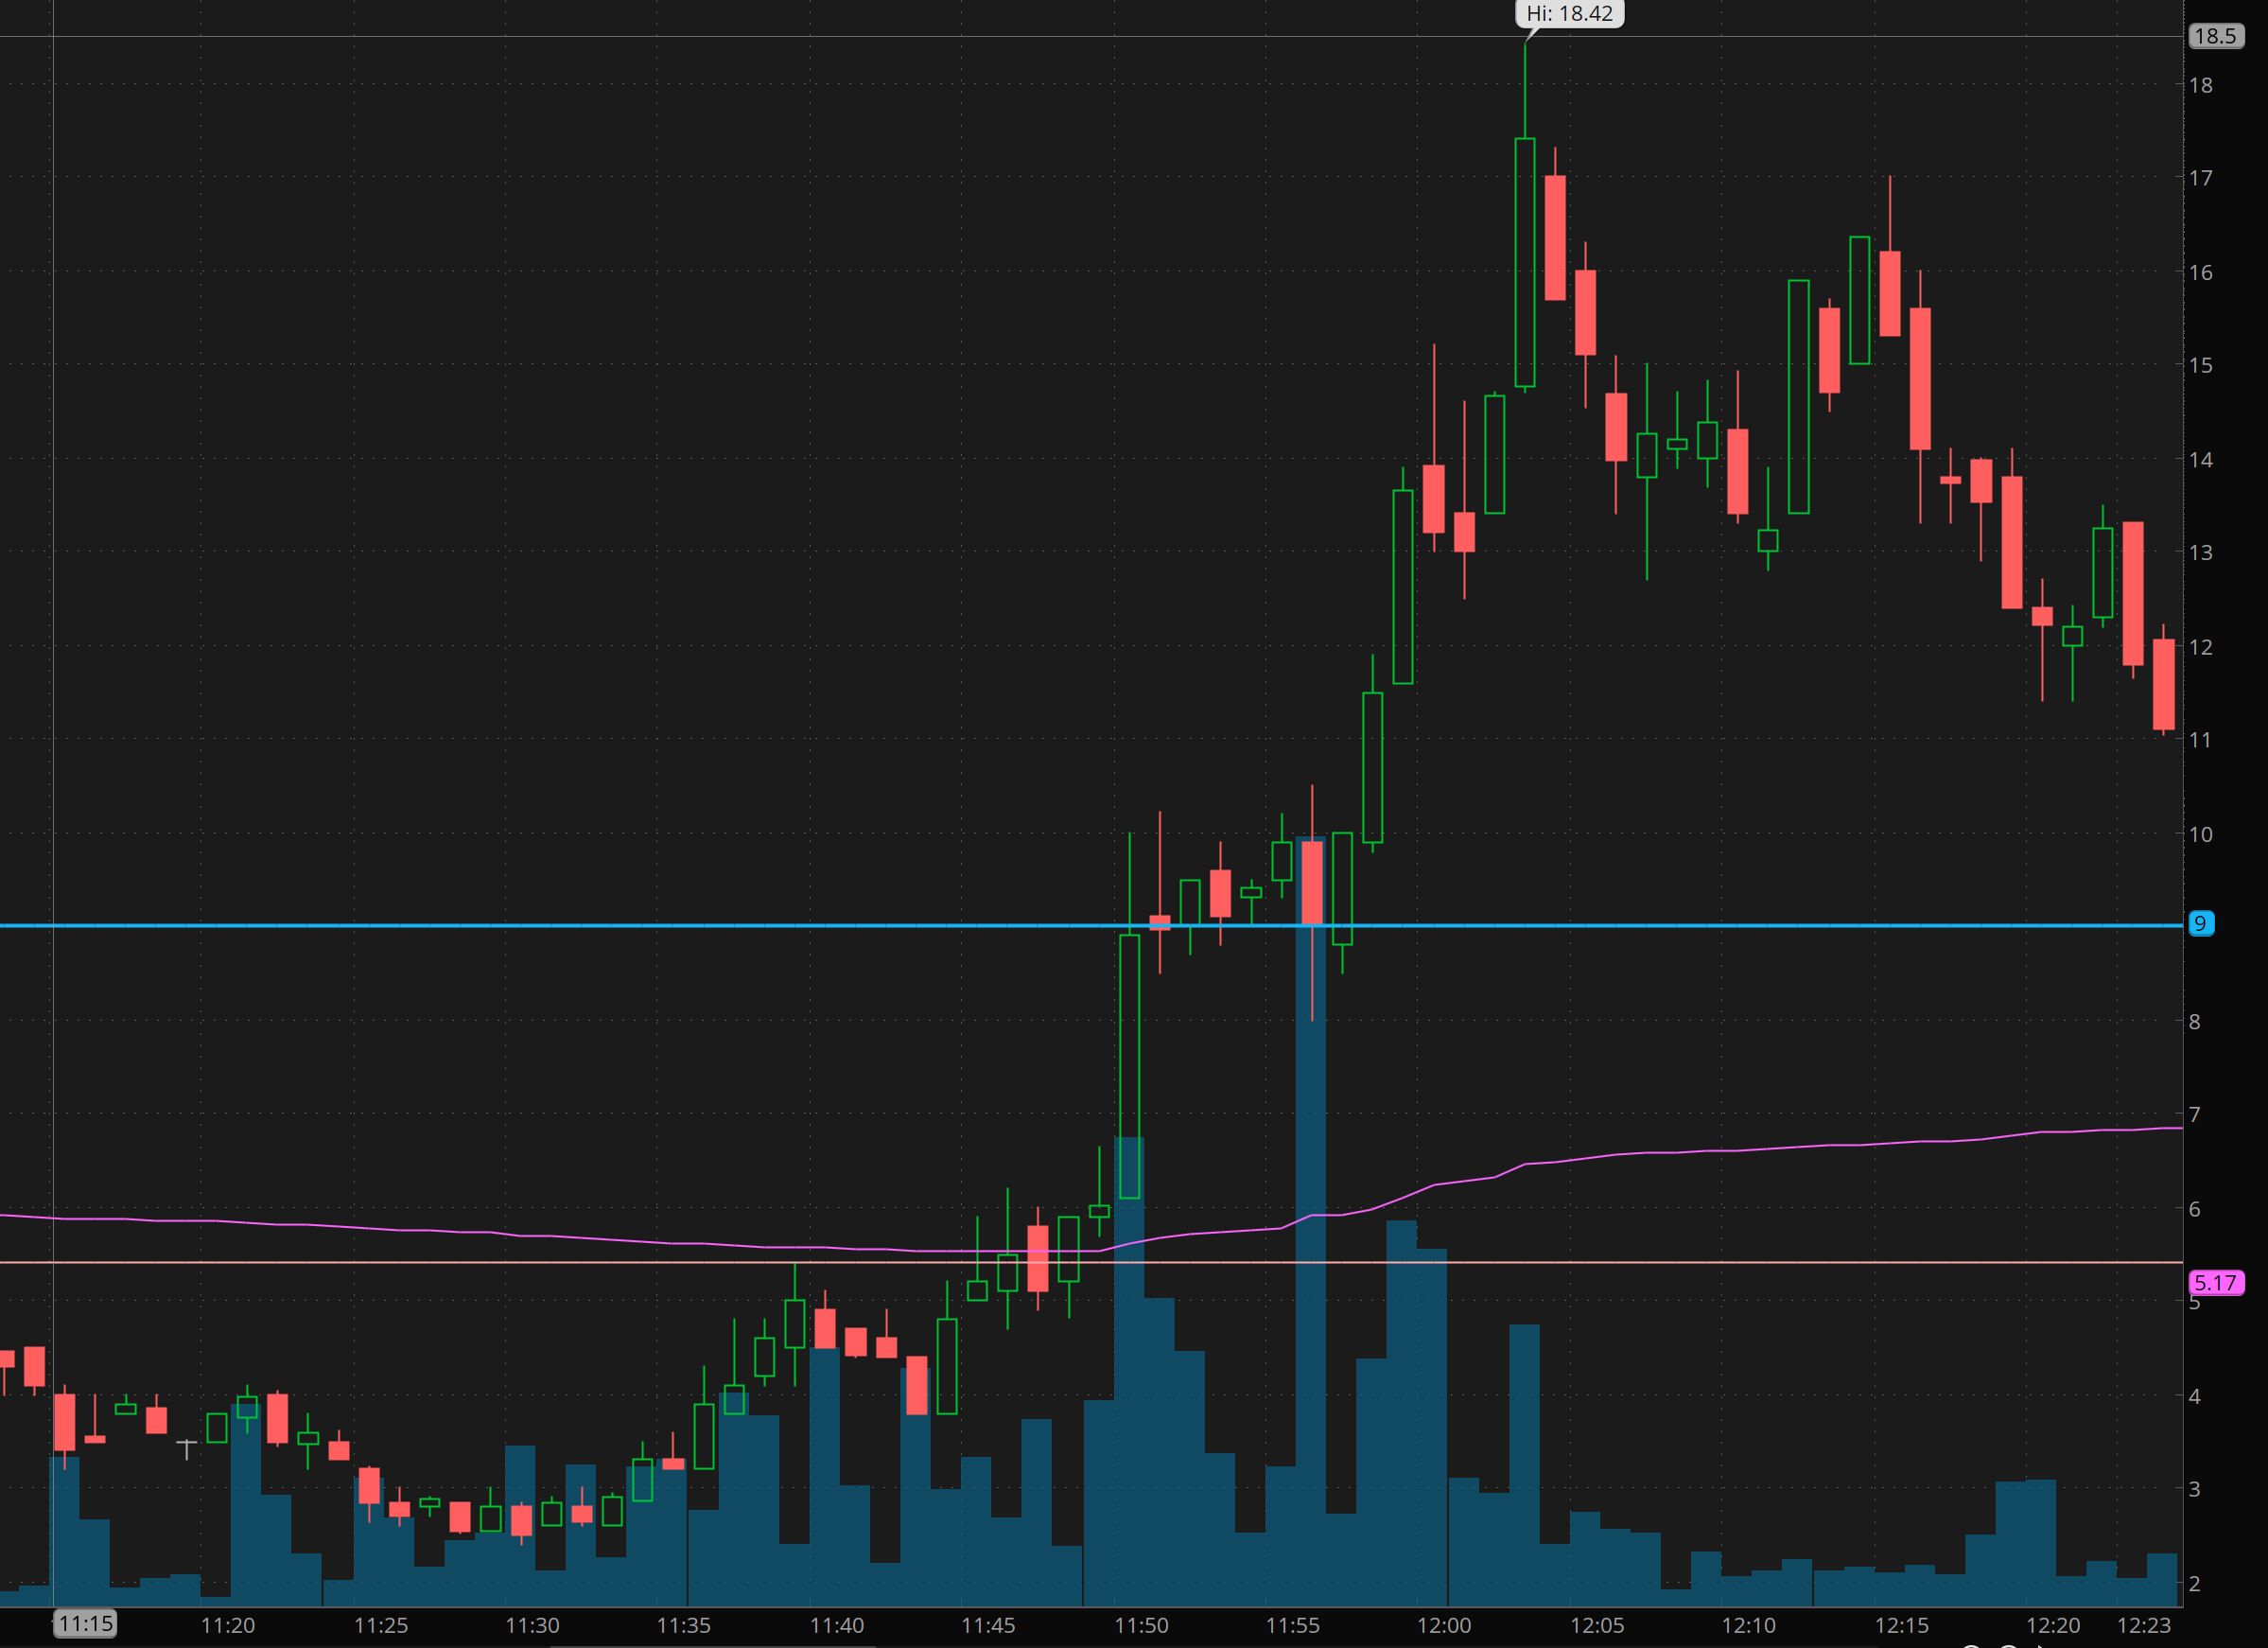Click the 11:30 time axis label
Image resolution: width=2268 pixels, height=1648 pixels.
point(532,1625)
